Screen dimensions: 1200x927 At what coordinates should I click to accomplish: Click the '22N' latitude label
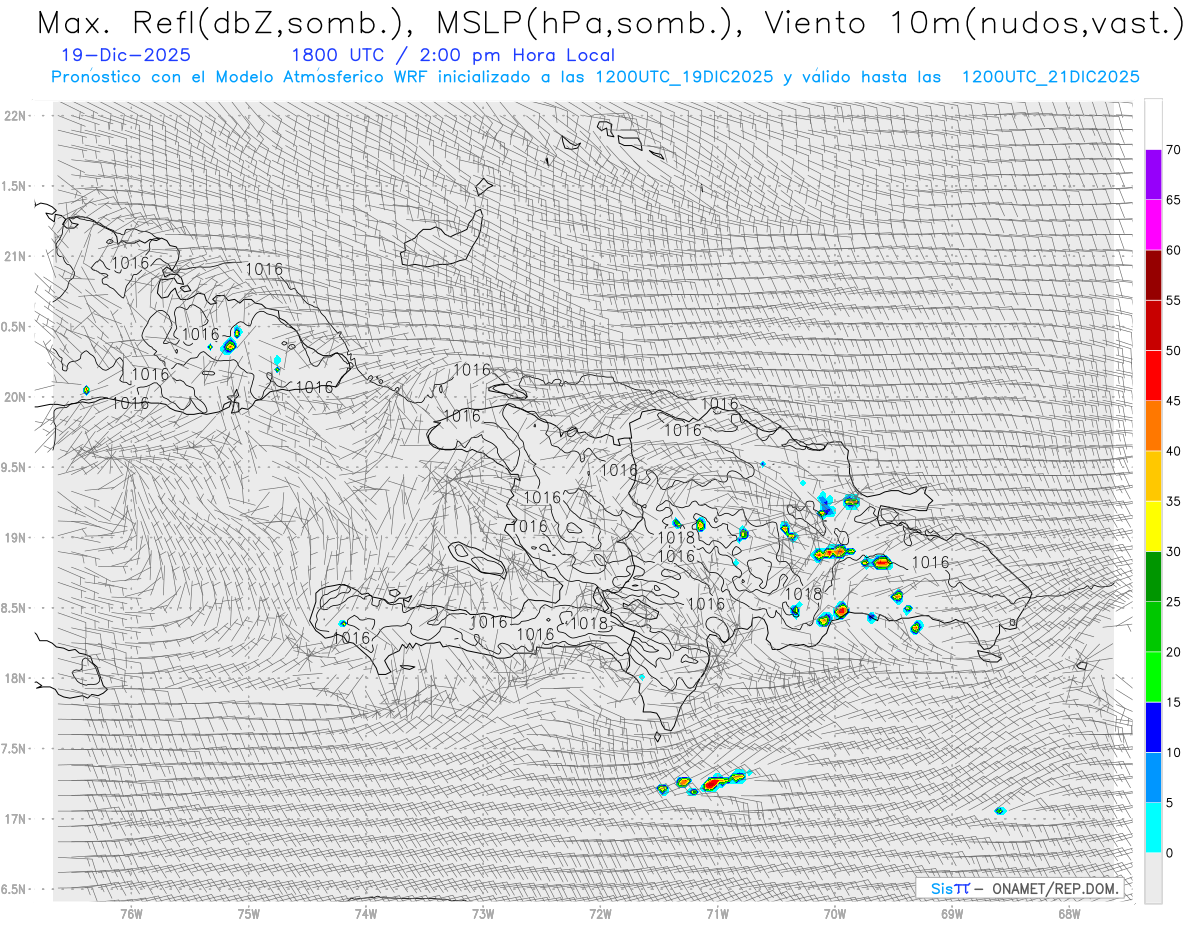click(15, 115)
